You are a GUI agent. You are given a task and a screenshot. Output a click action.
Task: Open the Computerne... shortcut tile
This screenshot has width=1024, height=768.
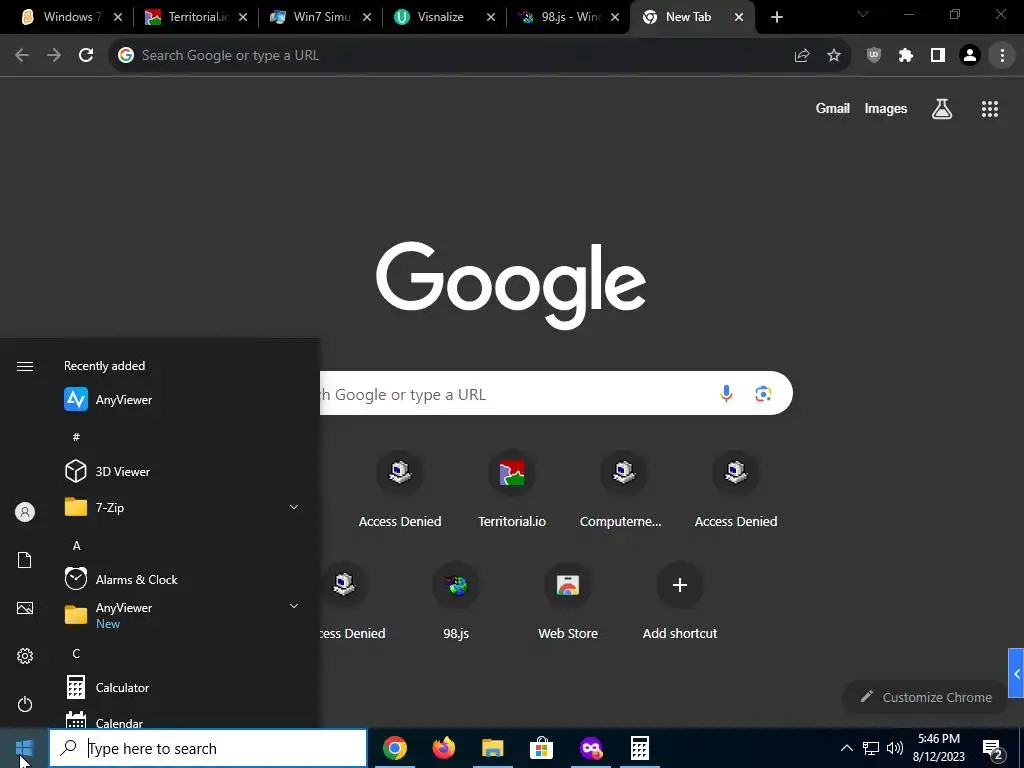(x=624, y=490)
